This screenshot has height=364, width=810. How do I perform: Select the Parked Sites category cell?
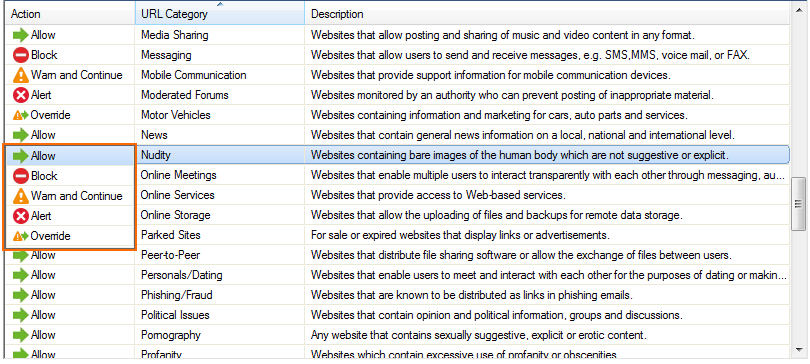(x=220, y=235)
